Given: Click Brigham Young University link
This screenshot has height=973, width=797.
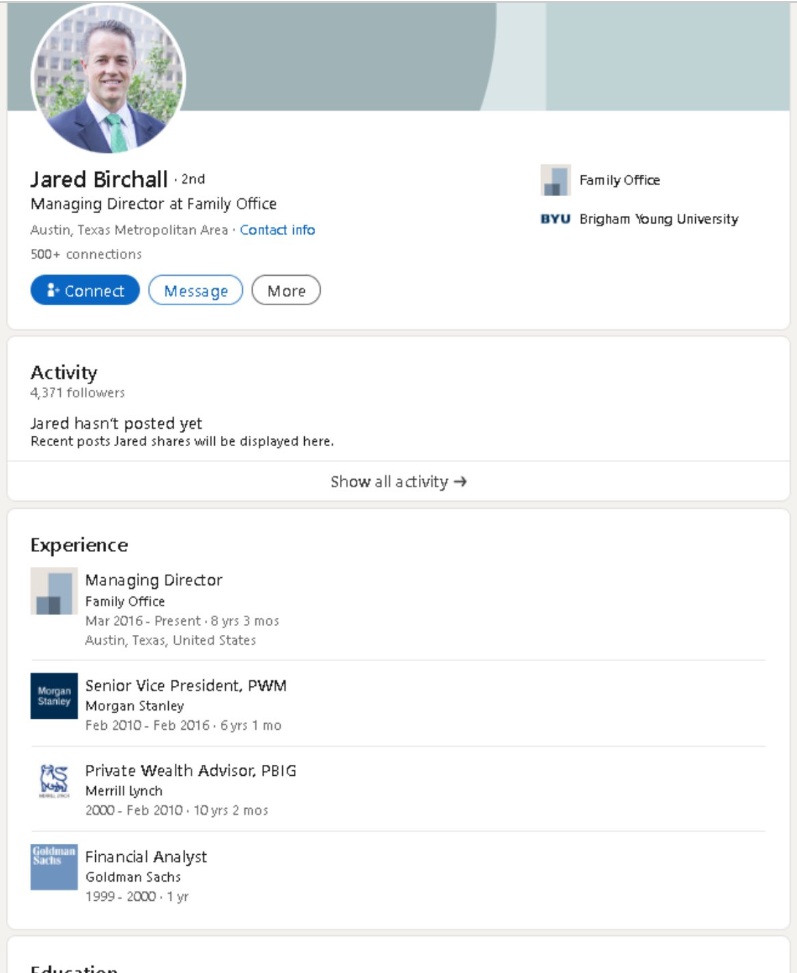Looking at the screenshot, I should point(658,218).
